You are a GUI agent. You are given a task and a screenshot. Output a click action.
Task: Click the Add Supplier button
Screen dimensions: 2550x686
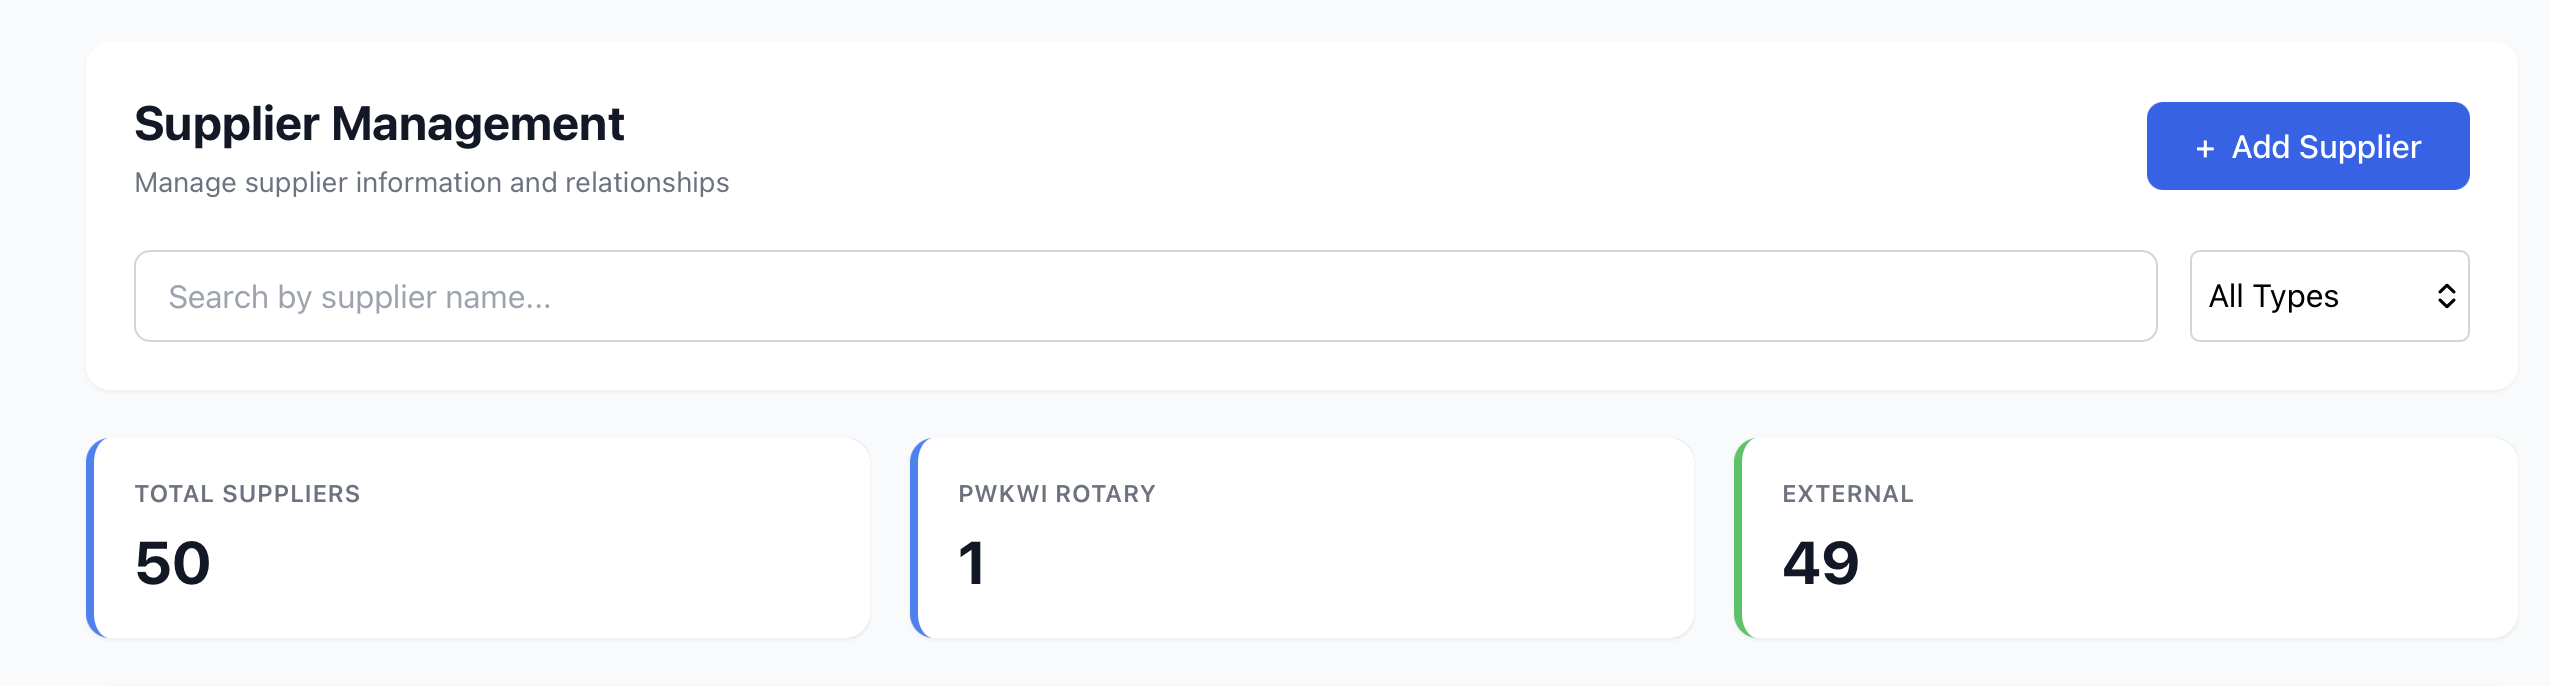coord(2307,146)
